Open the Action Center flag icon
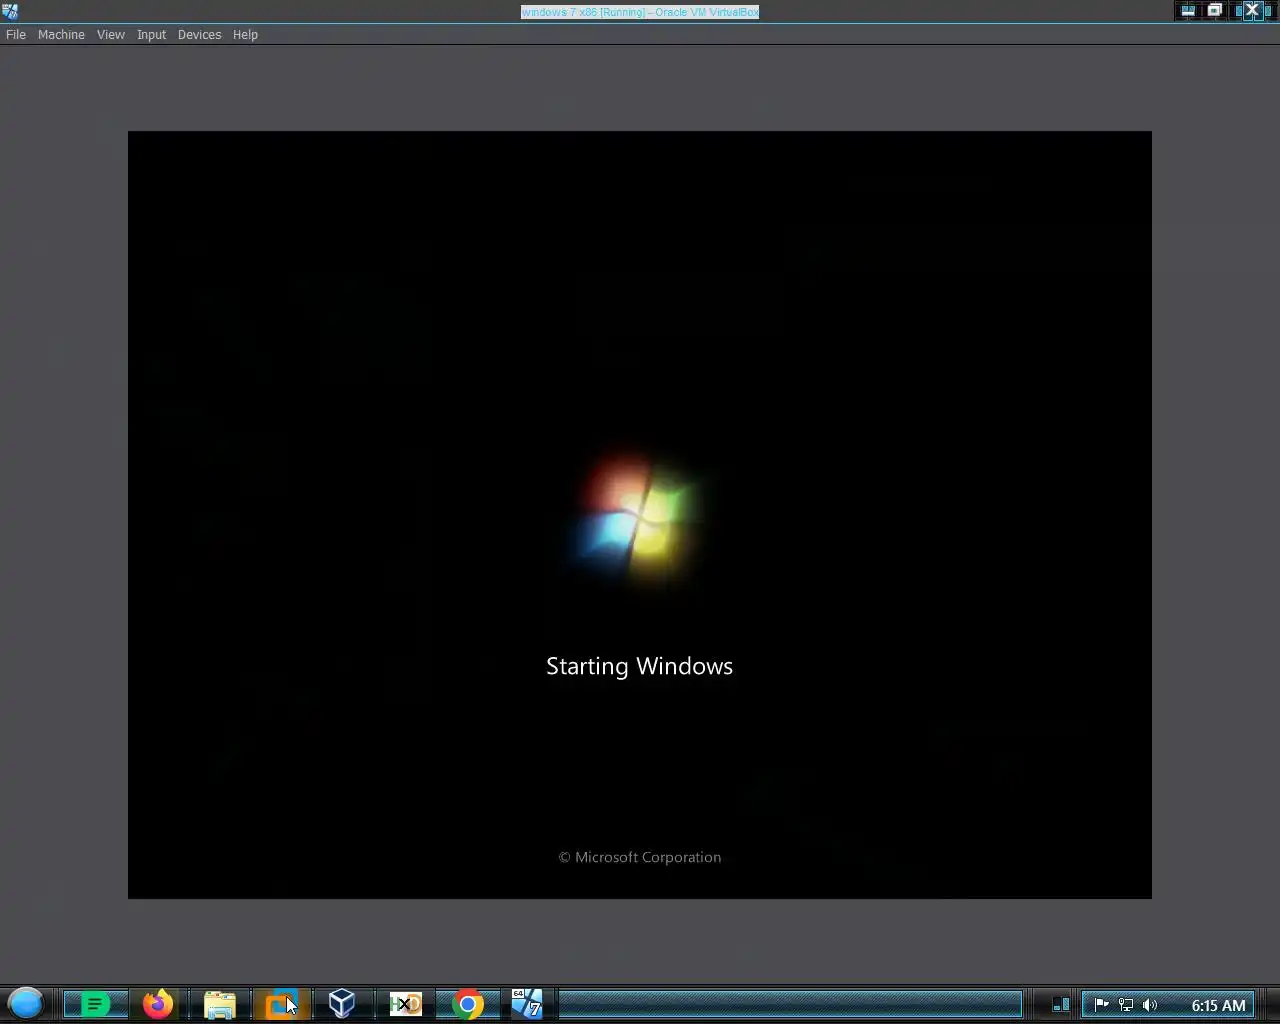The width and height of the screenshot is (1280, 1024). click(1101, 1005)
